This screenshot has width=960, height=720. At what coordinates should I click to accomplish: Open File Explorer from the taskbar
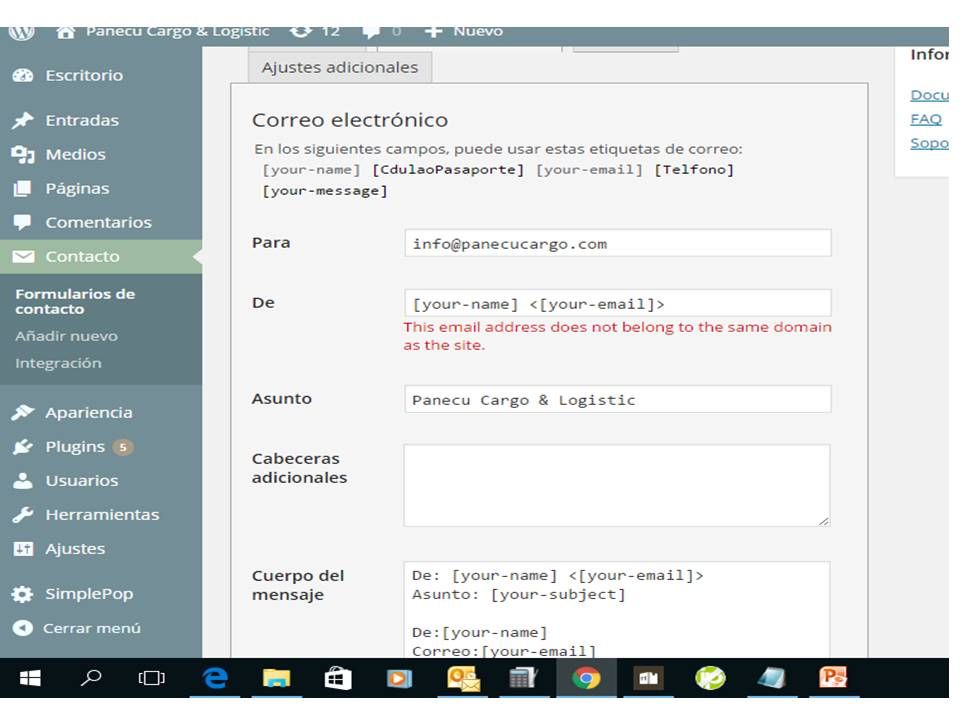pyautogui.click(x=276, y=678)
